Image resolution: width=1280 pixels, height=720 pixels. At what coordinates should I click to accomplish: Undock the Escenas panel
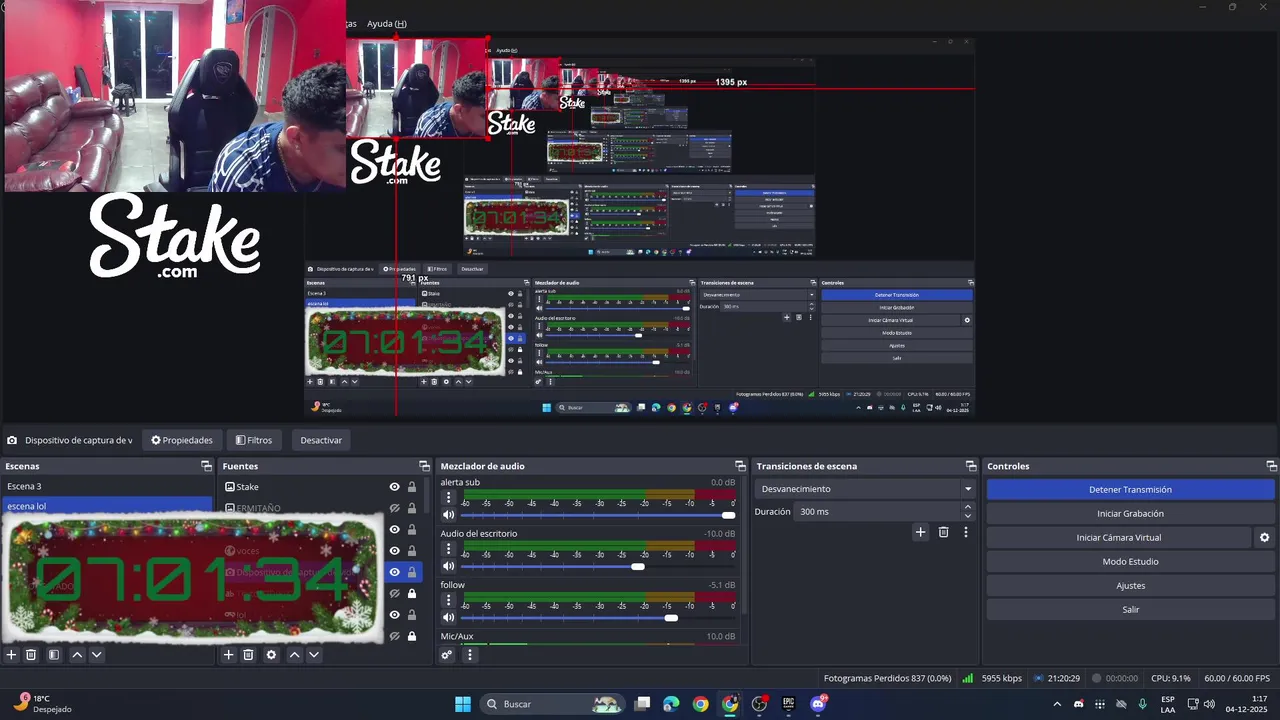click(x=207, y=466)
